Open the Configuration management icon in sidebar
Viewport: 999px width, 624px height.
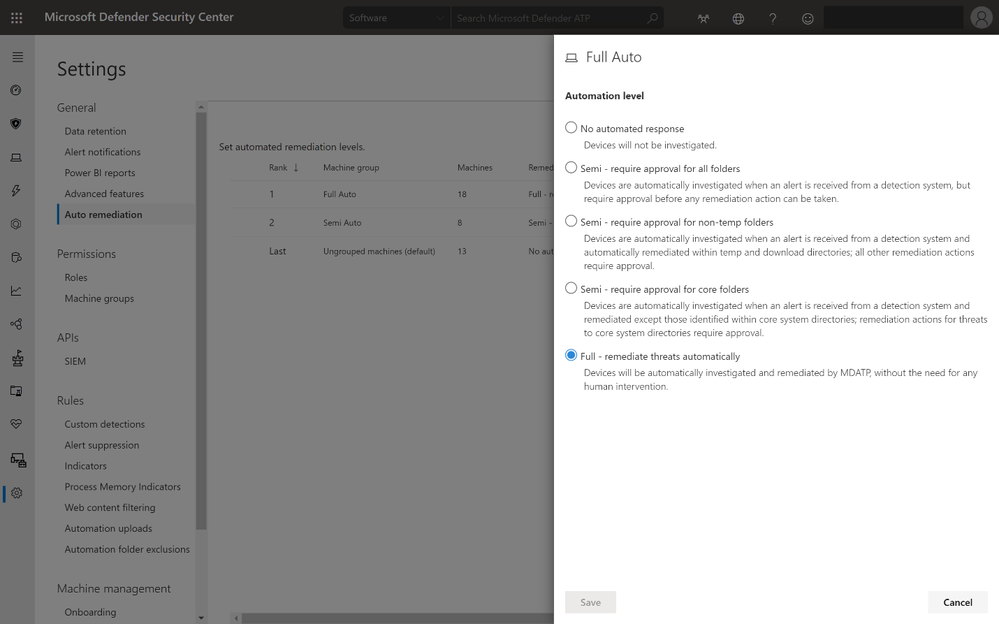coord(18,460)
